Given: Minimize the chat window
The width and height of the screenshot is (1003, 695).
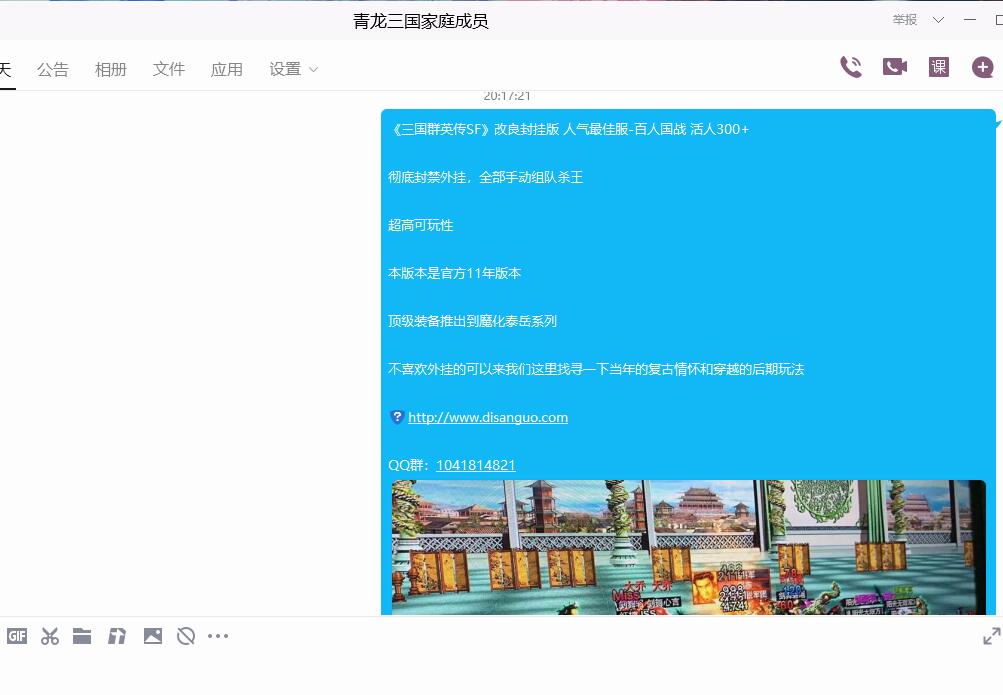Looking at the screenshot, I should [970, 20].
